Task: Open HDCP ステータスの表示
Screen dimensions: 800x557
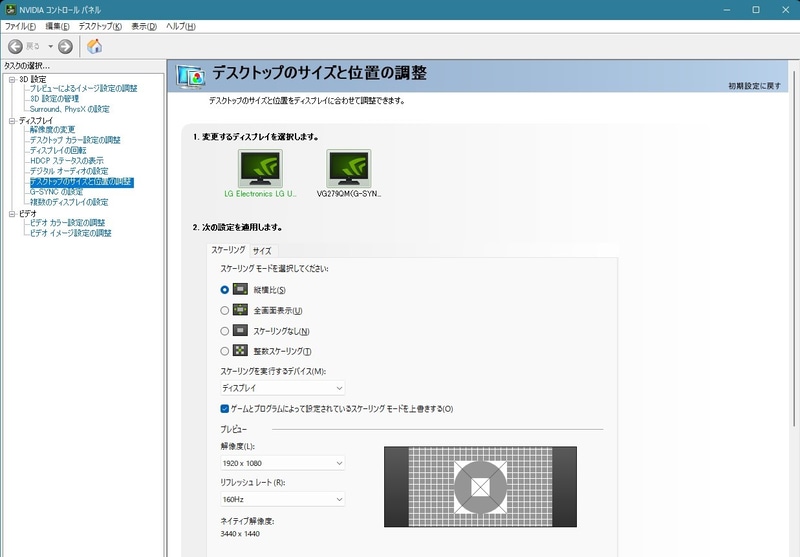Action: (66, 161)
